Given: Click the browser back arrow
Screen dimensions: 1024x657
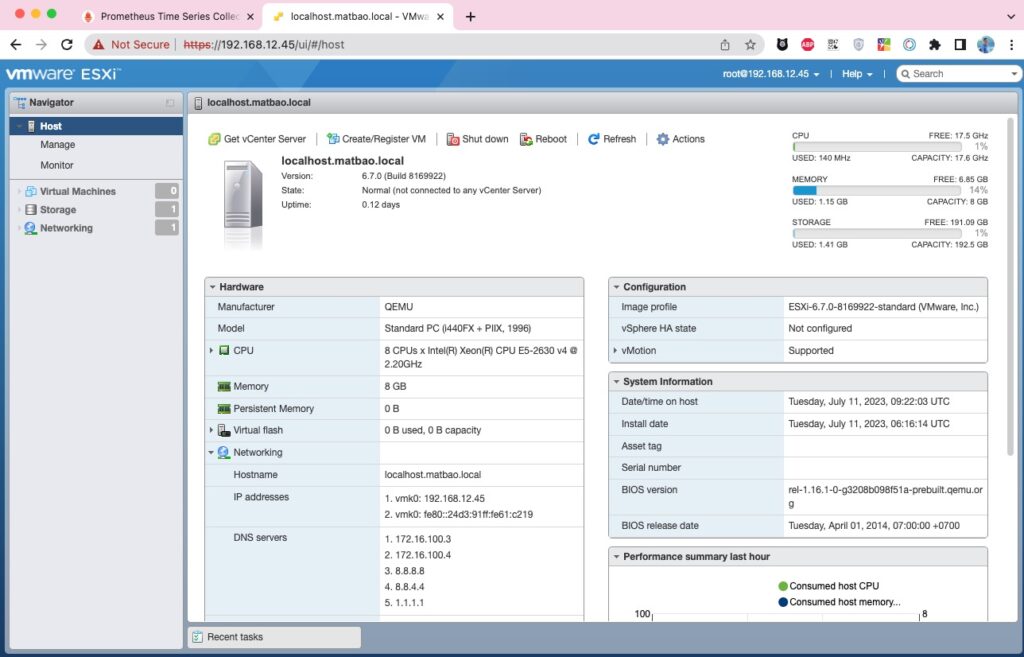Looking at the screenshot, I should [16, 44].
